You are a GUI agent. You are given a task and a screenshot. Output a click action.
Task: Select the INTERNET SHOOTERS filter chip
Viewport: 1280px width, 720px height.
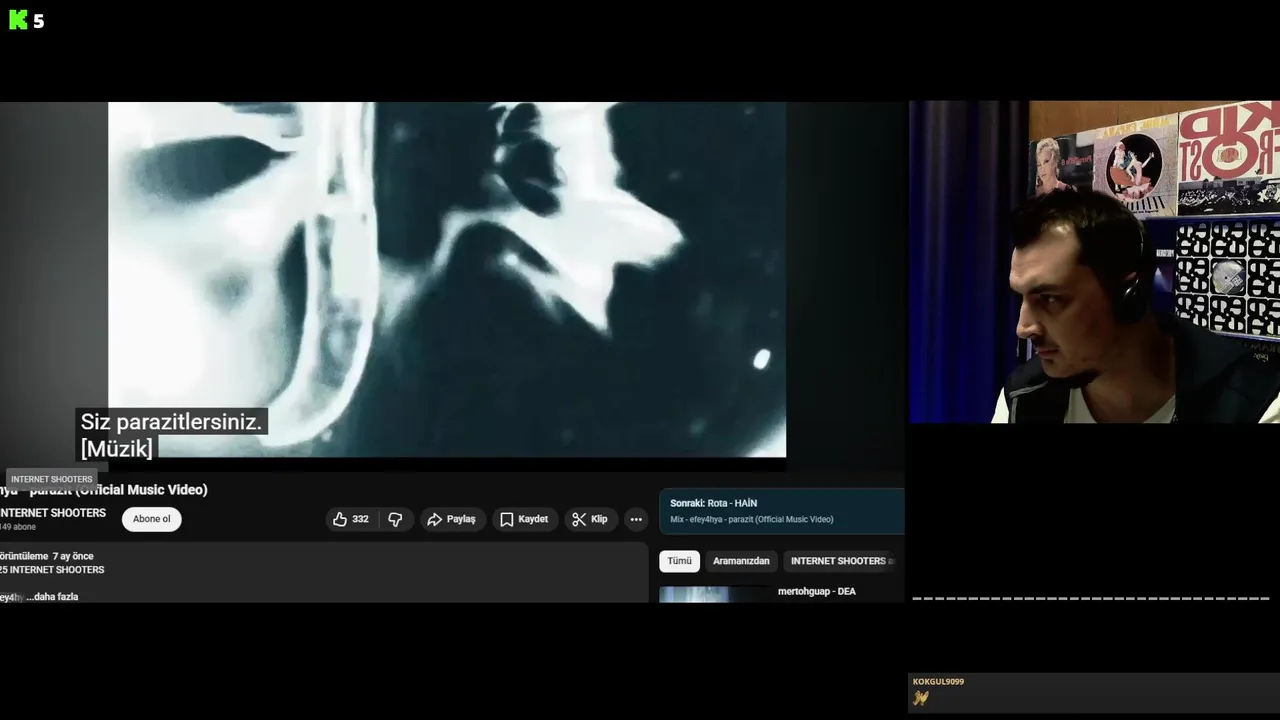pyautogui.click(x=842, y=561)
